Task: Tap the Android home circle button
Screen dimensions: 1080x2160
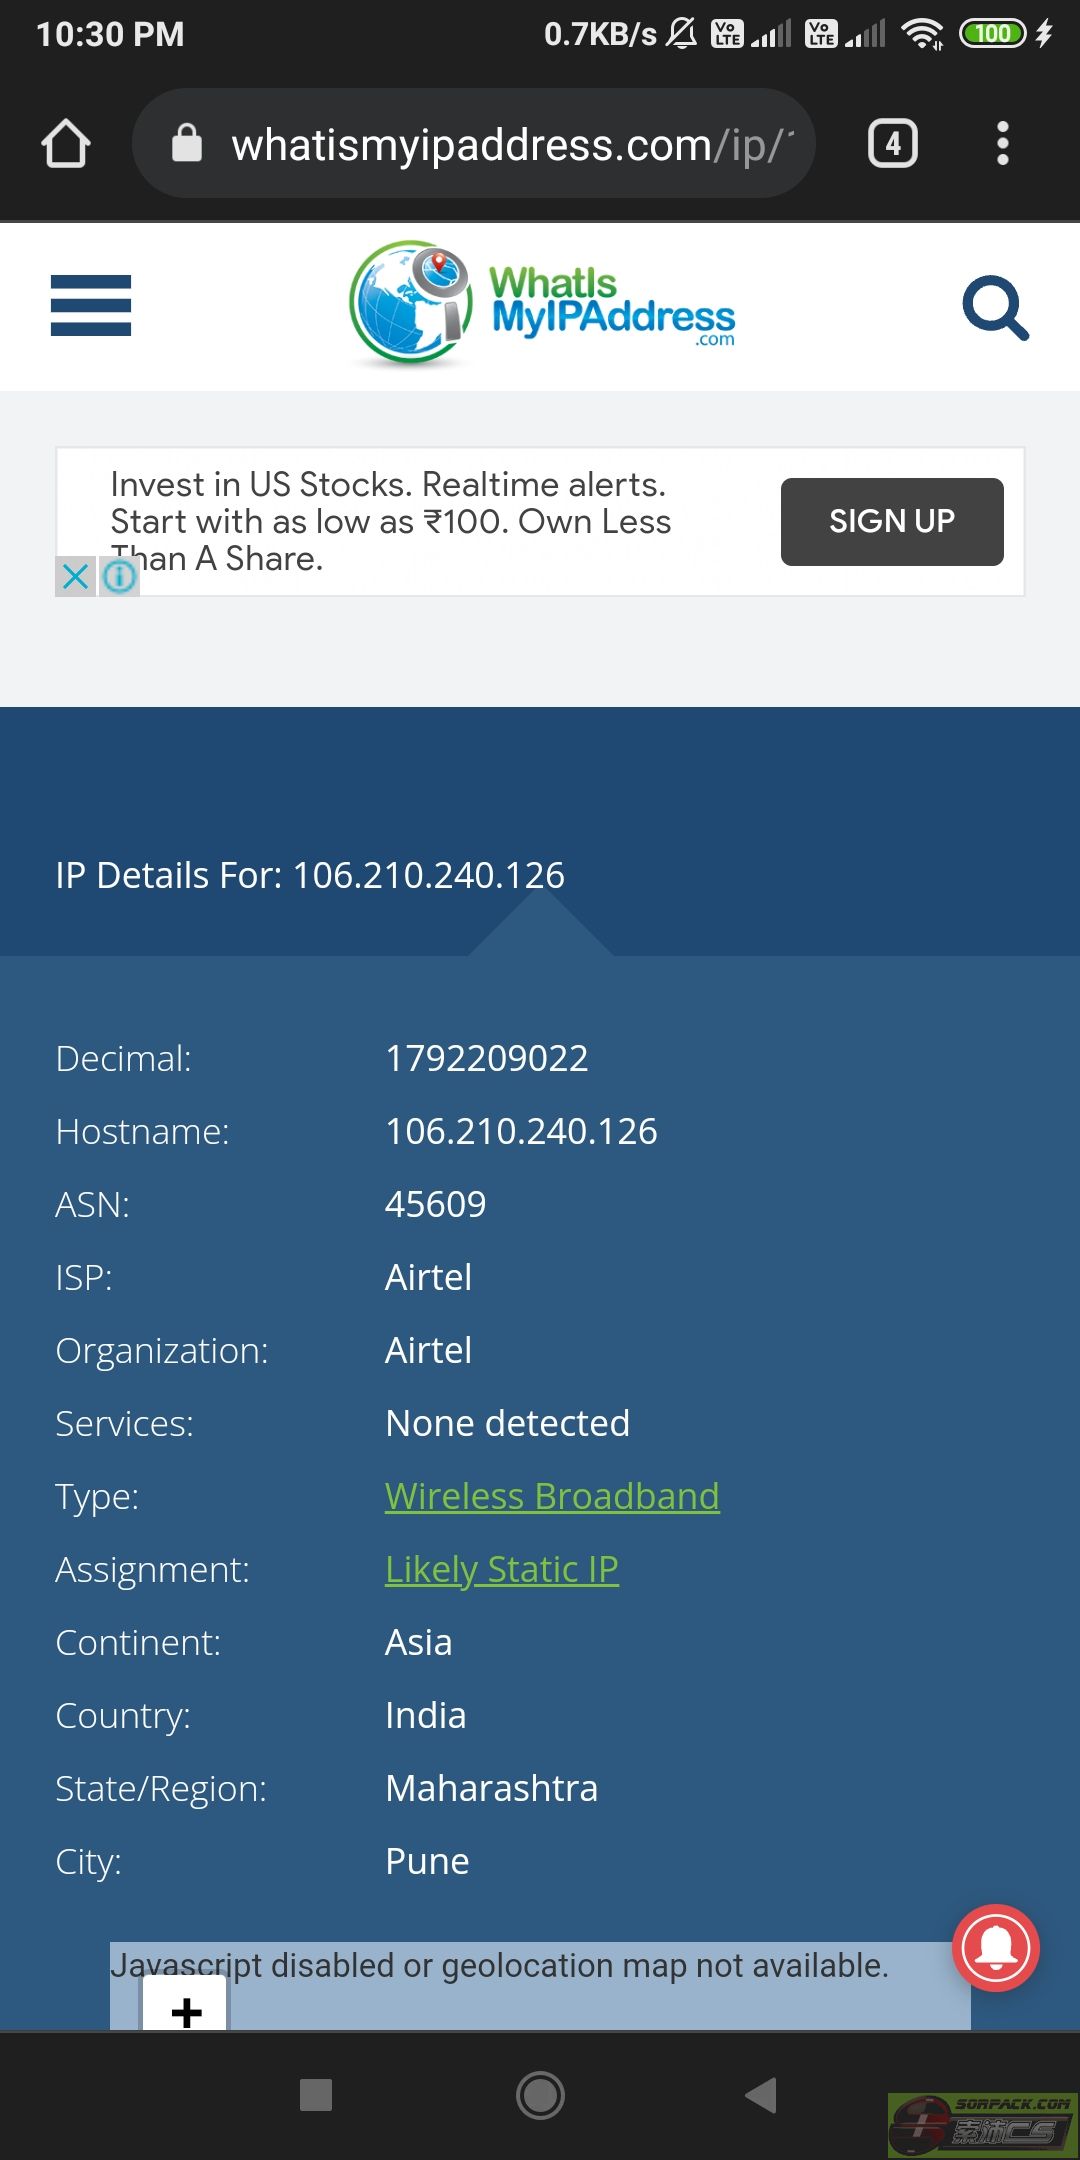Action: tap(540, 2094)
